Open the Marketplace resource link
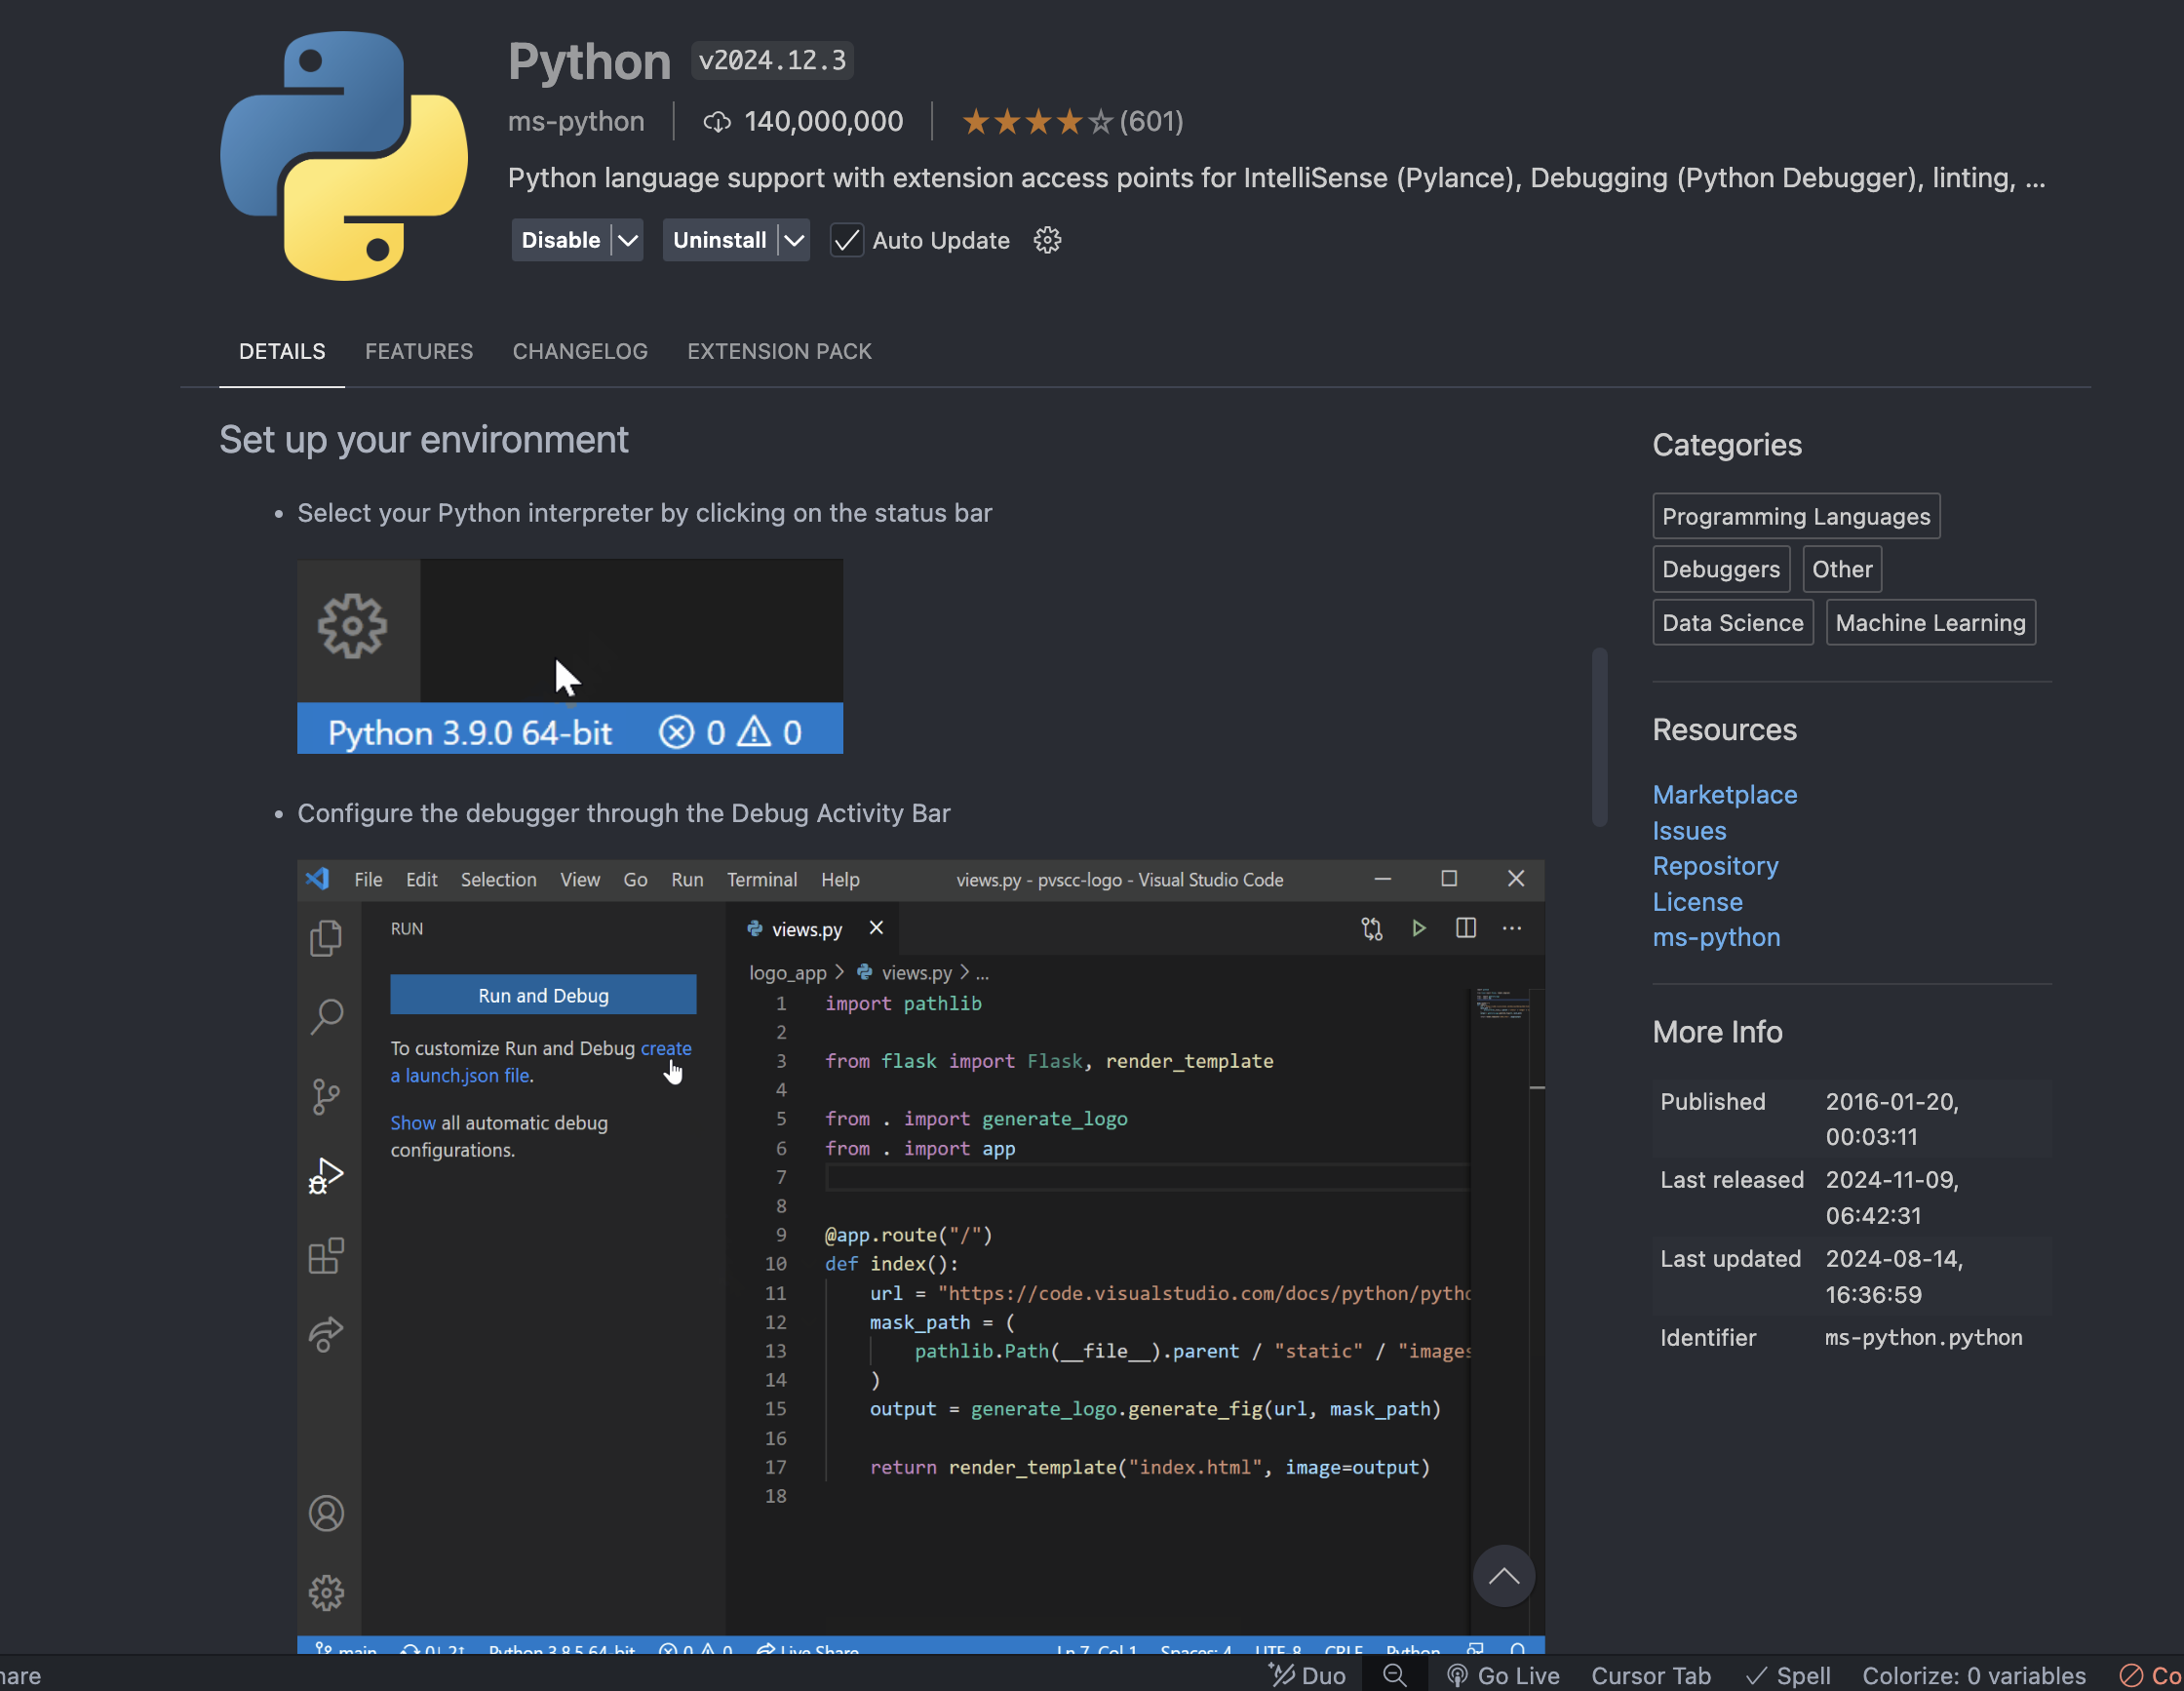Image resolution: width=2184 pixels, height=1691 pixels. (1724, 794)
